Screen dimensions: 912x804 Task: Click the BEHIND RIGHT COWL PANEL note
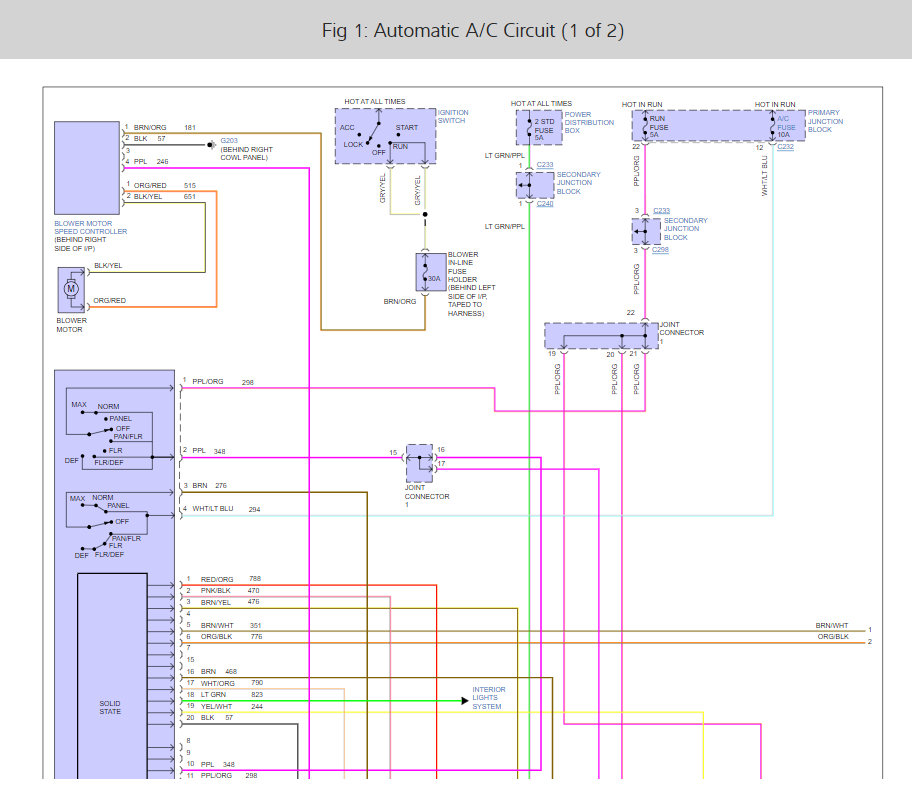tap(246, 154)
